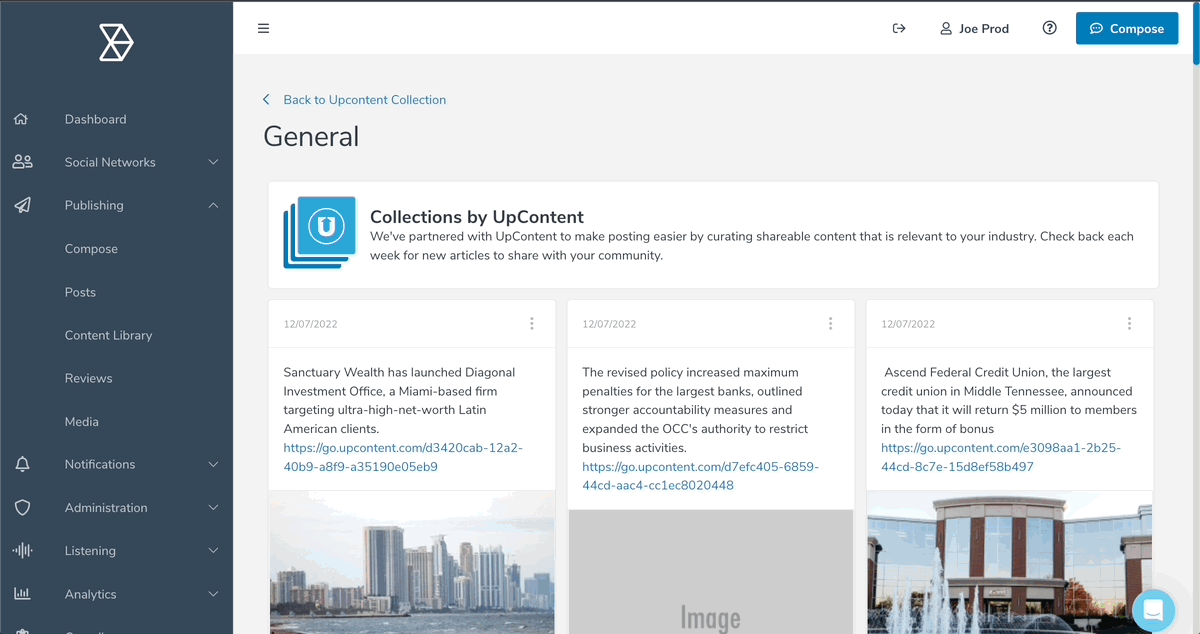
Task: Expand the Administration chevron
Action: tap(214, 508)
